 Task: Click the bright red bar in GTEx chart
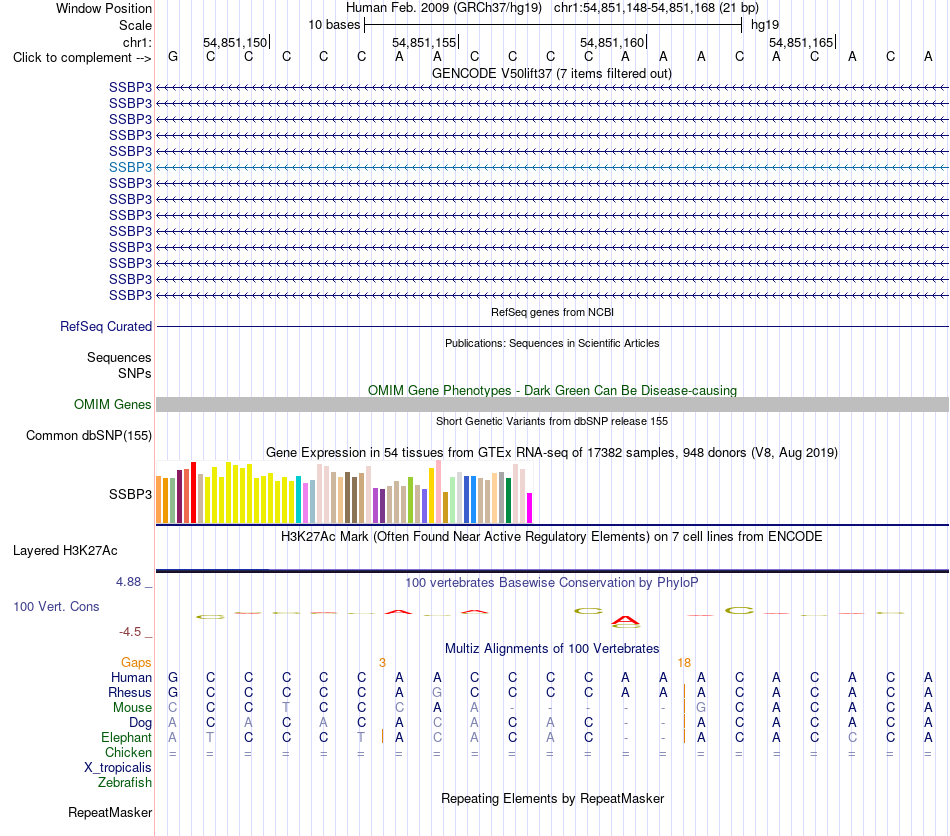pyautogui.click(x=193, y=493)
